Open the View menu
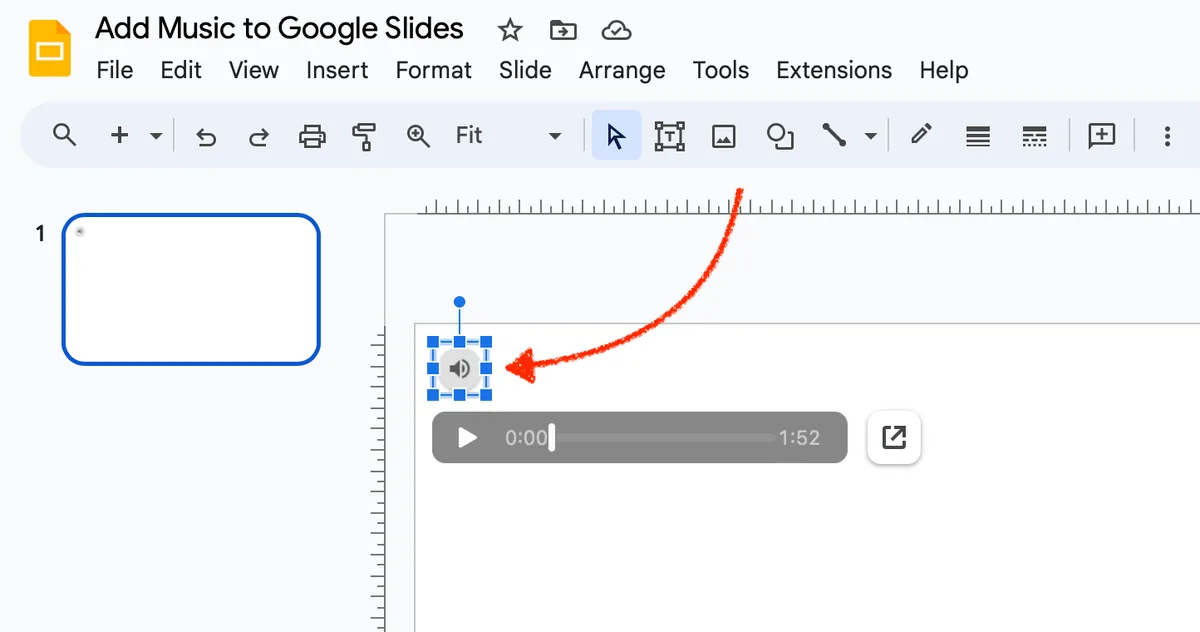Image resolution: width=1200 pixels, height=632 pixels. pyautogui.click(x=254, y=70)
